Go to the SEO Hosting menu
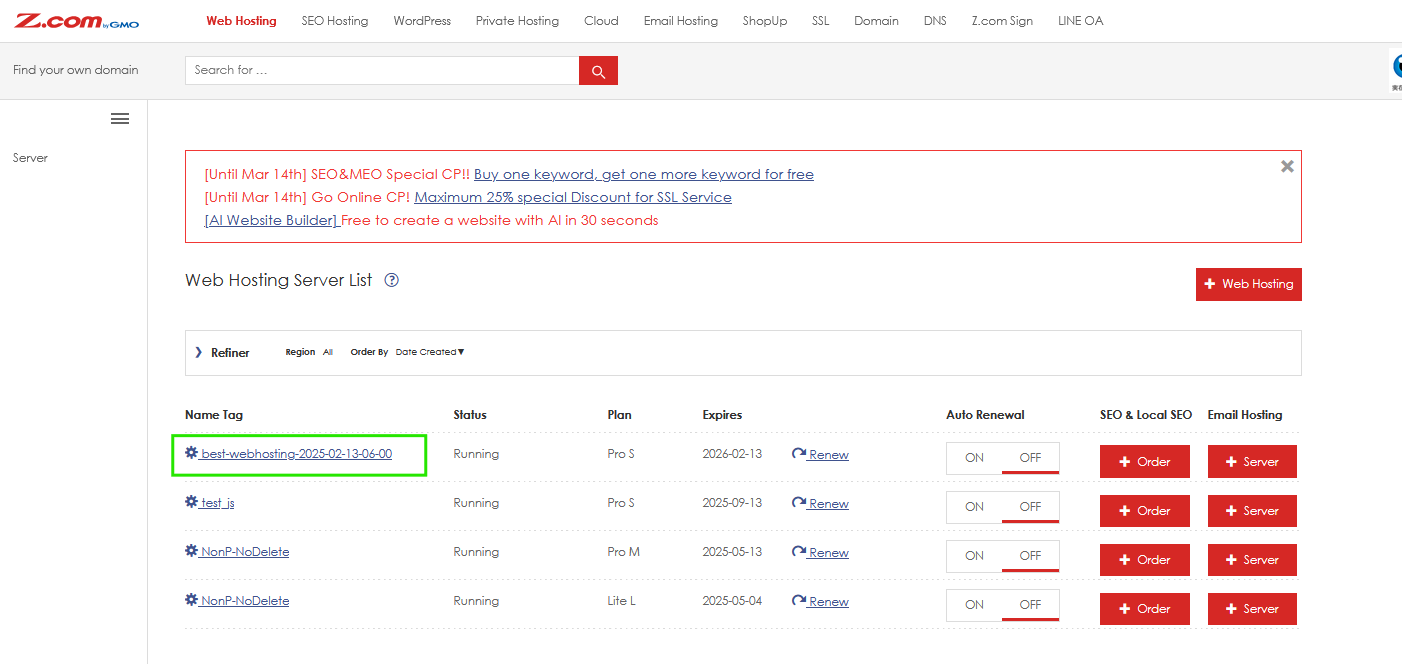The width and height of the screenshot is (1402, 664). click(x=335, y=21)
